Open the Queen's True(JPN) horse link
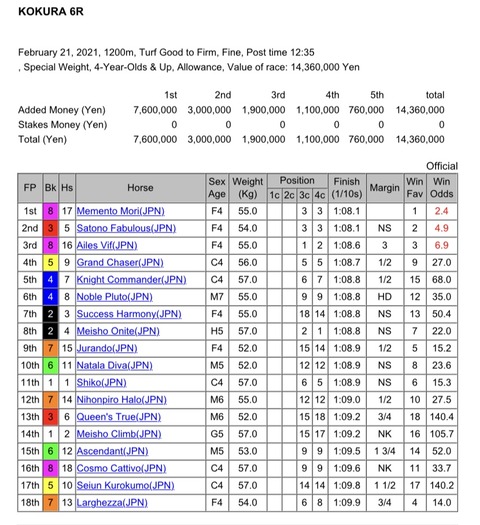The image size is (480, 525). [118, 417]
